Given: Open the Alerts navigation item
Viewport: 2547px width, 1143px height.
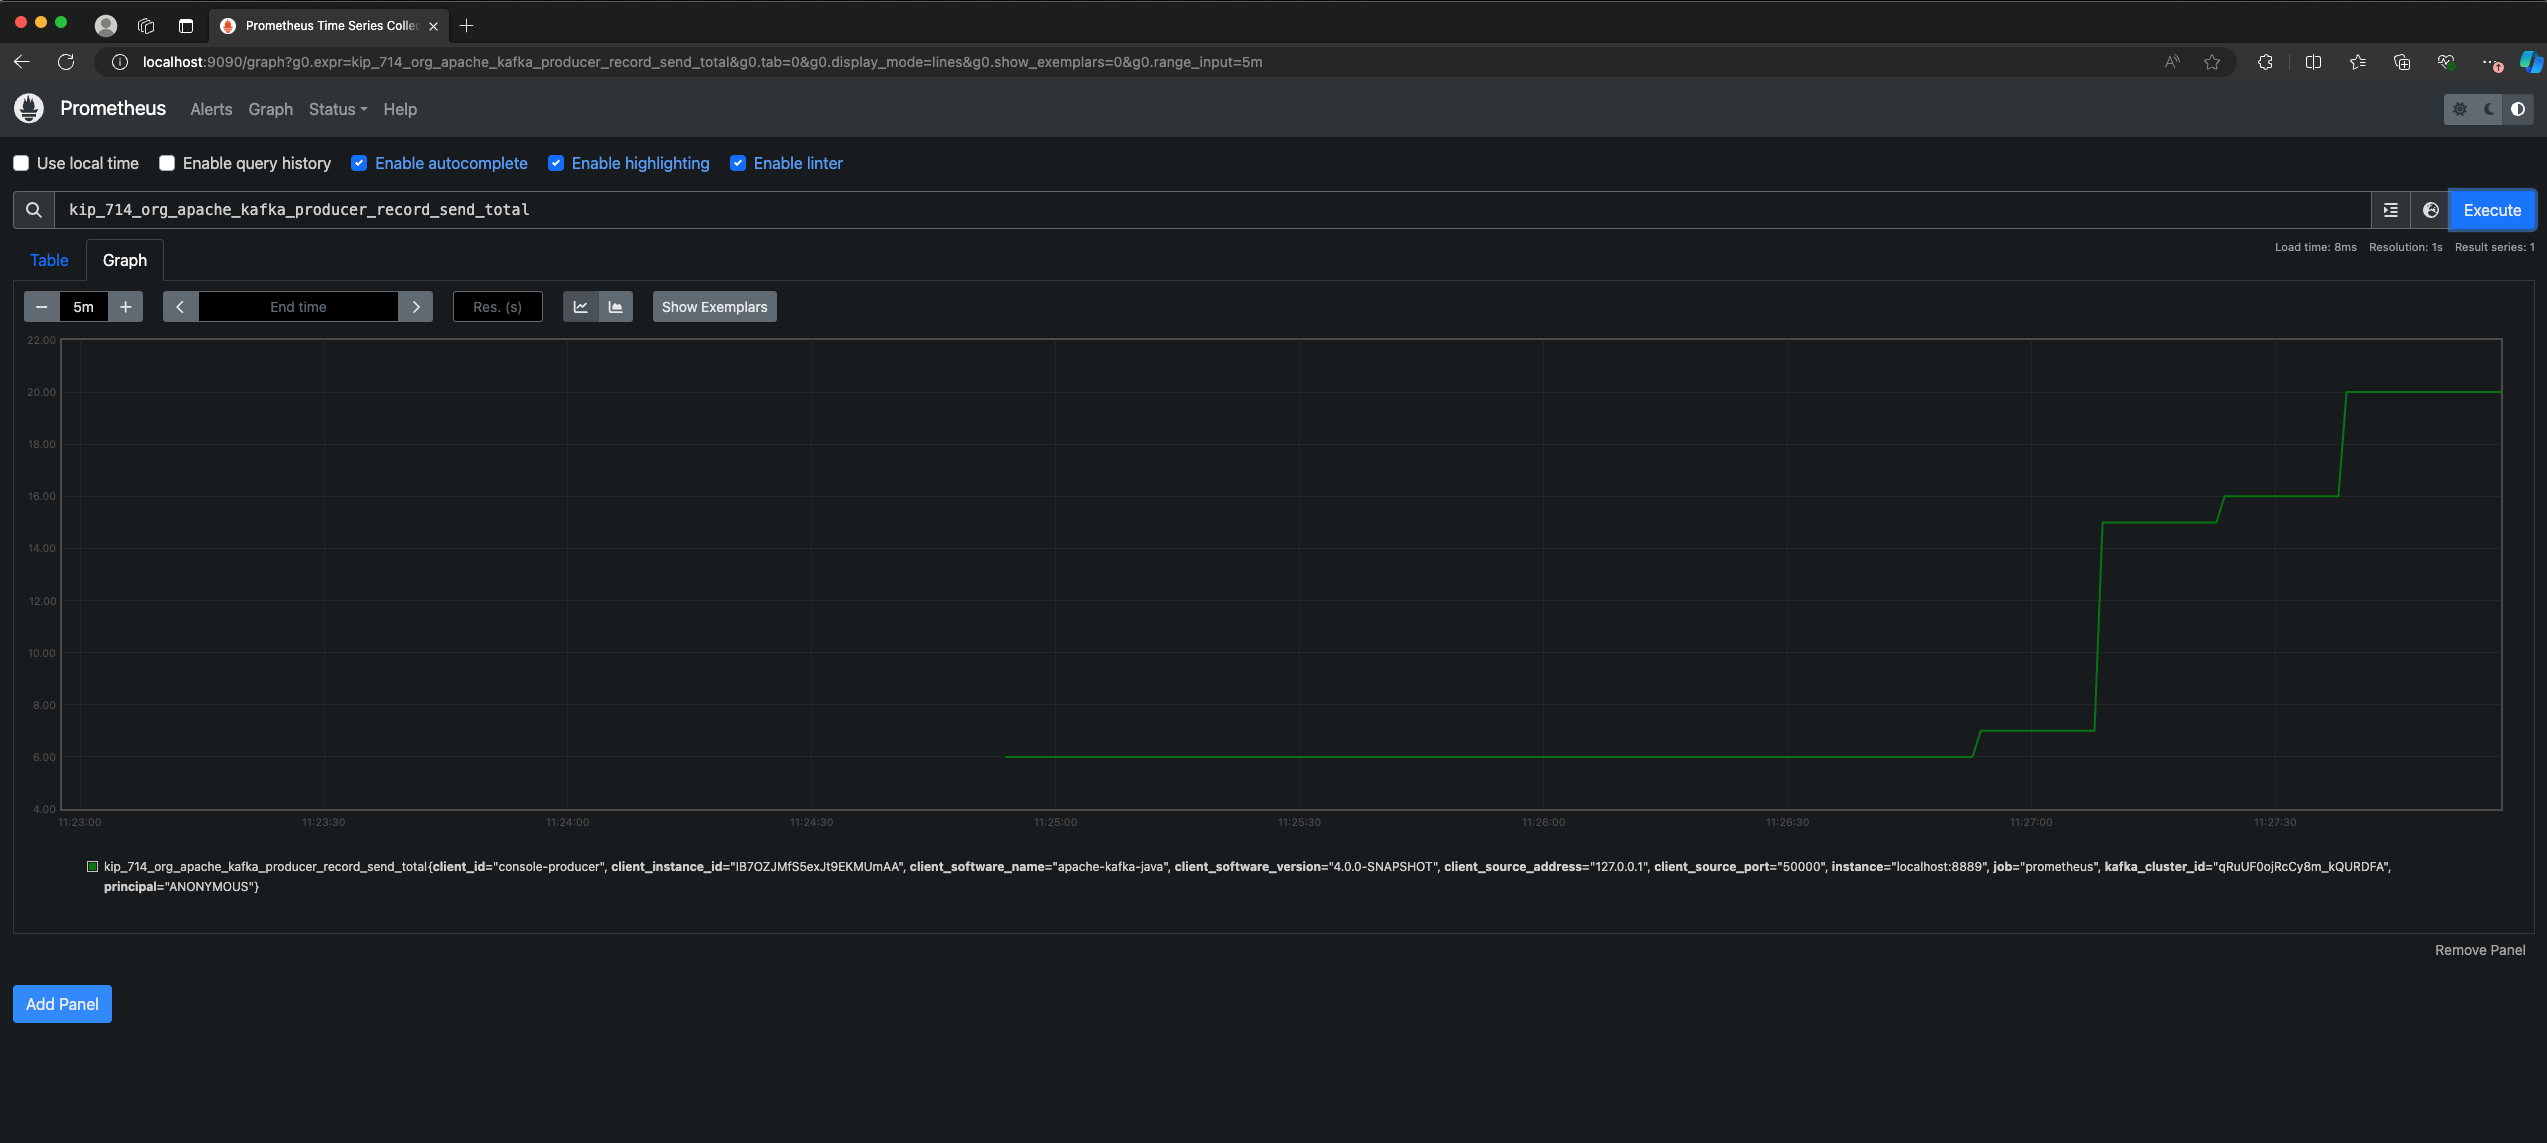Looking at the screenshot, I should (x=211, y=109).
